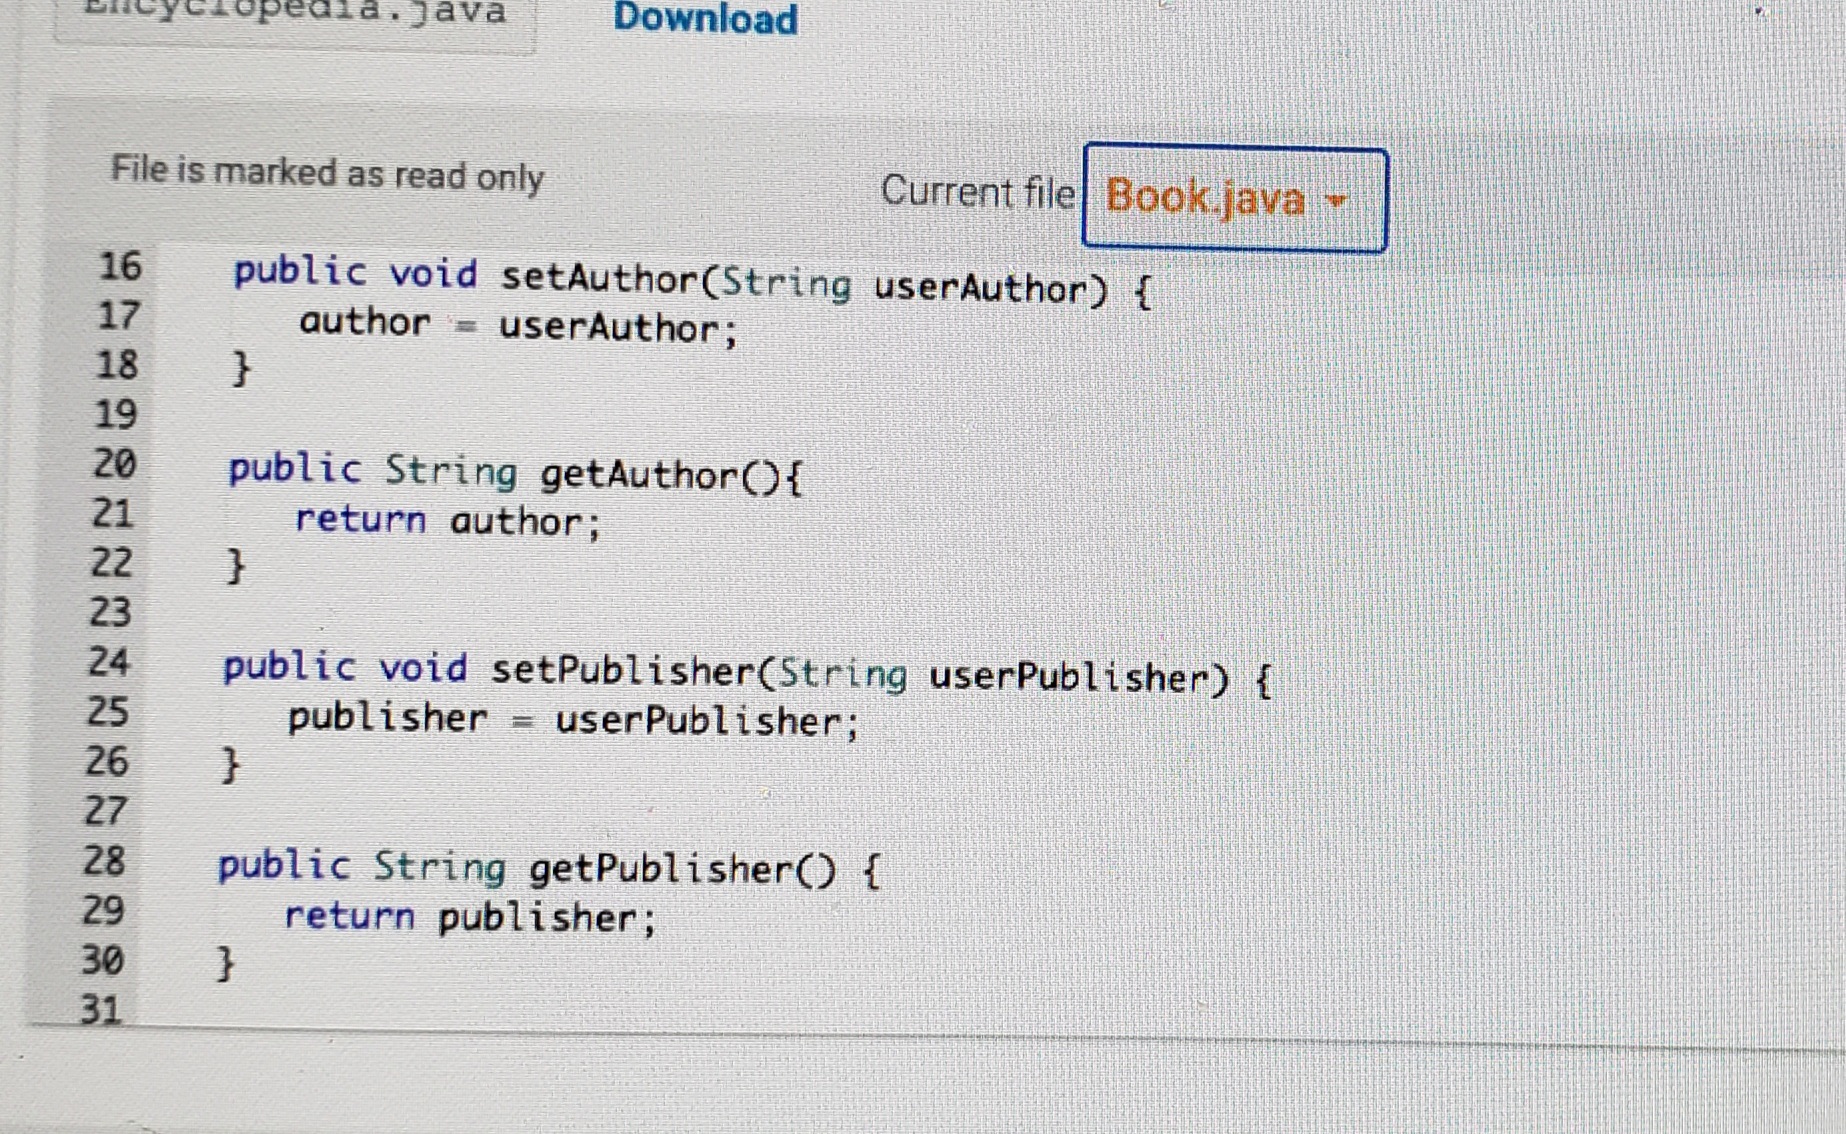Screen dimensions: 1846x1134
Task: Click the 'return publisher;' statement on line 29
Action: click(x=470, y=915)
